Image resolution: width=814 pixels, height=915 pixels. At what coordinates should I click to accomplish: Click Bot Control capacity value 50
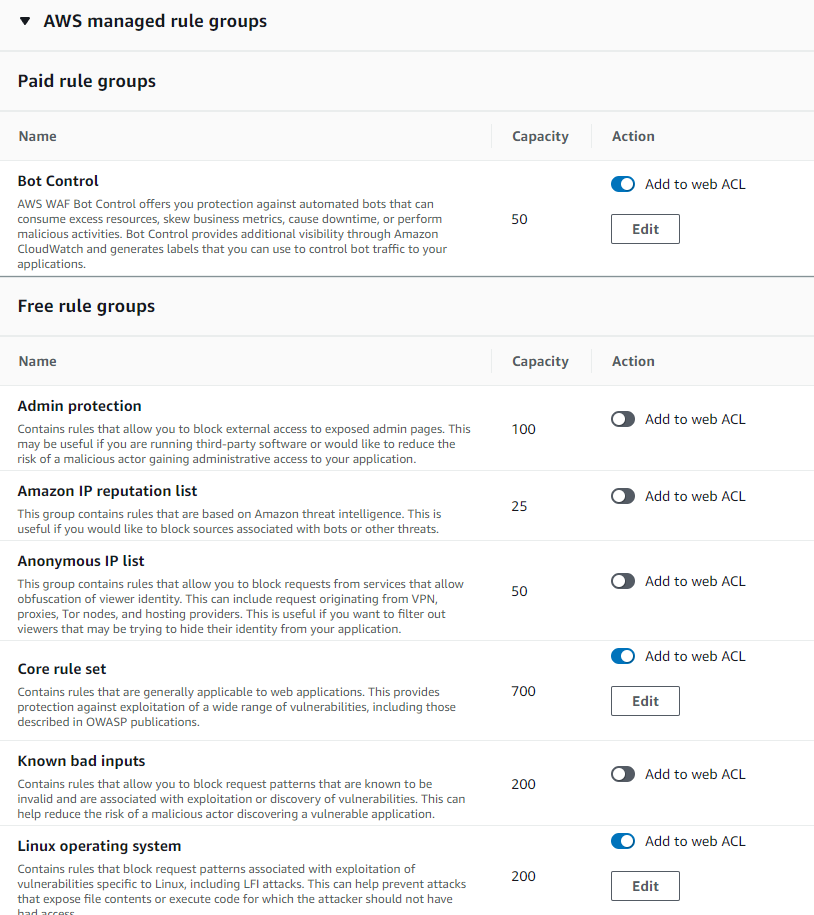[x=519, y=219]
